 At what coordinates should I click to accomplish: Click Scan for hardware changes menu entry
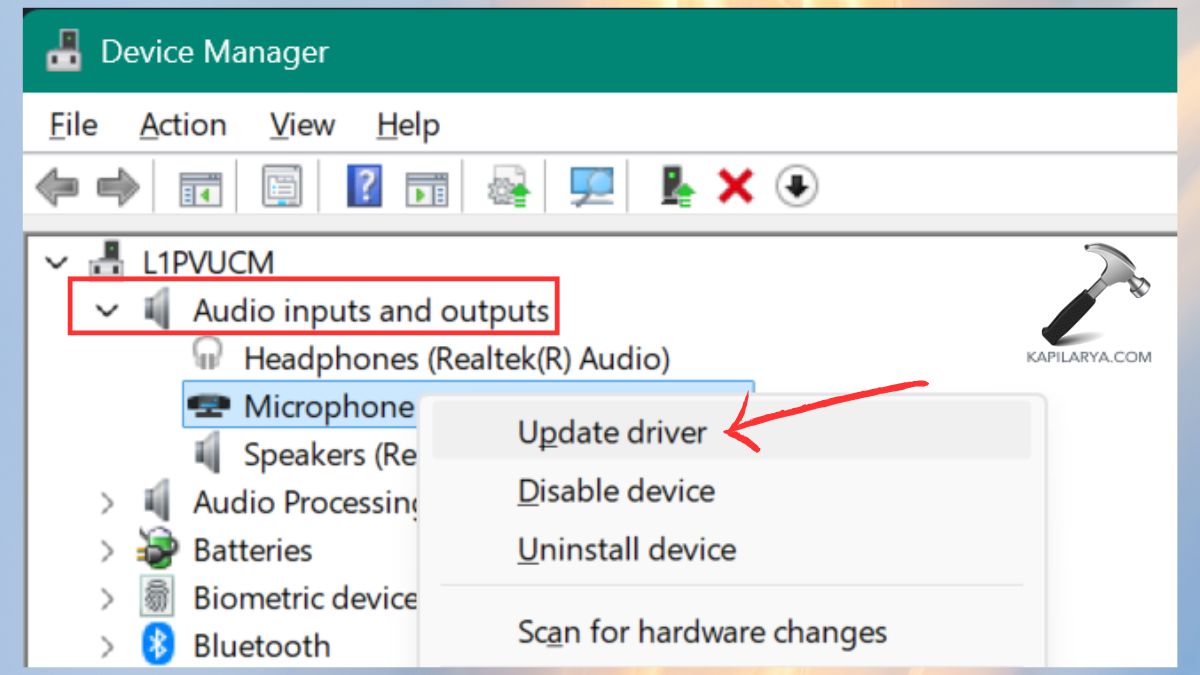point(702,632)
